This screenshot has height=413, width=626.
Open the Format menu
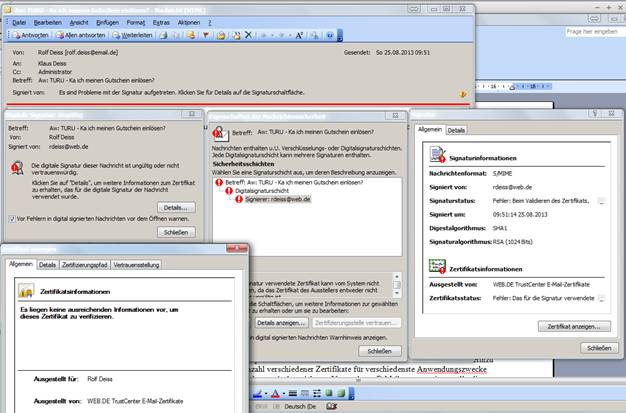tap(136, 23)
